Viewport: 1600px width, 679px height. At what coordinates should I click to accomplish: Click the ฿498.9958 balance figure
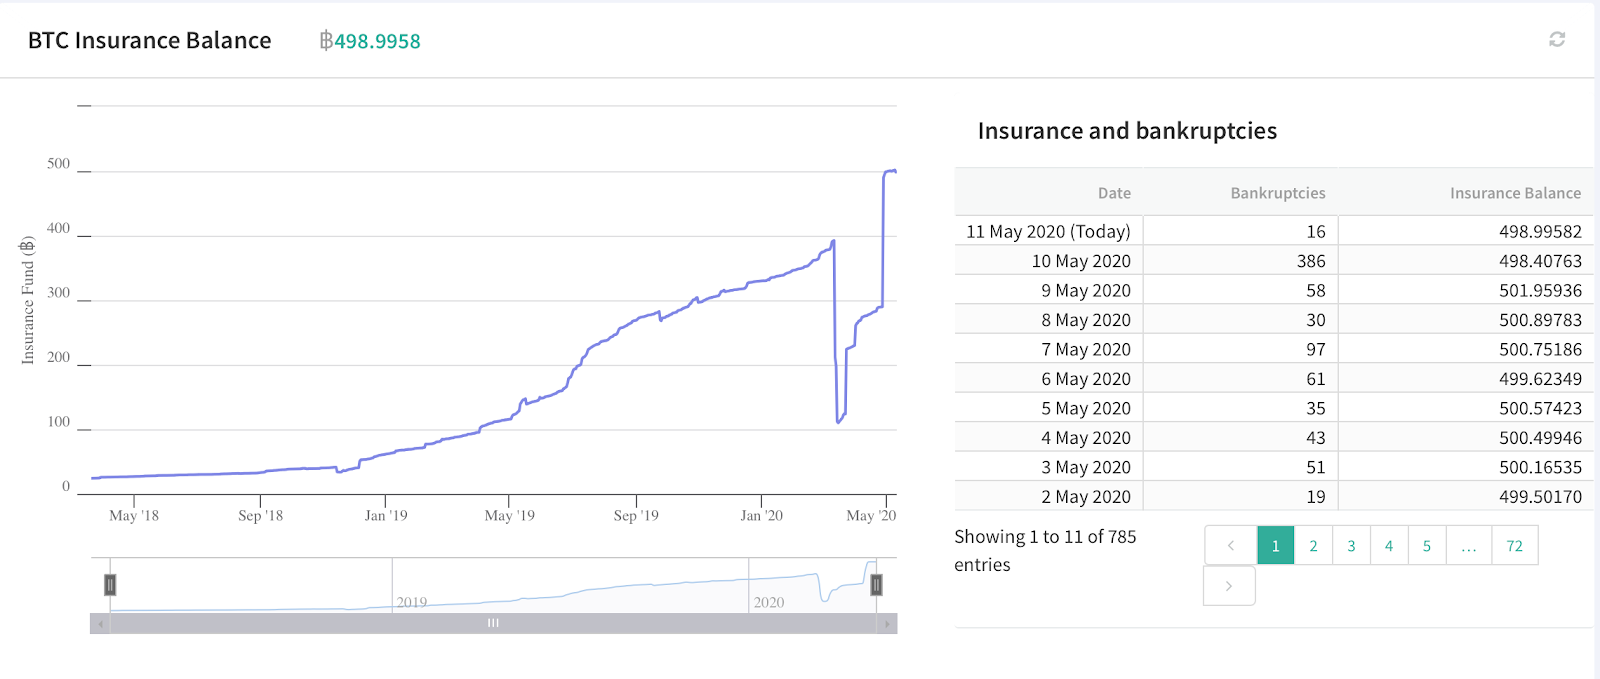[370, 41]
